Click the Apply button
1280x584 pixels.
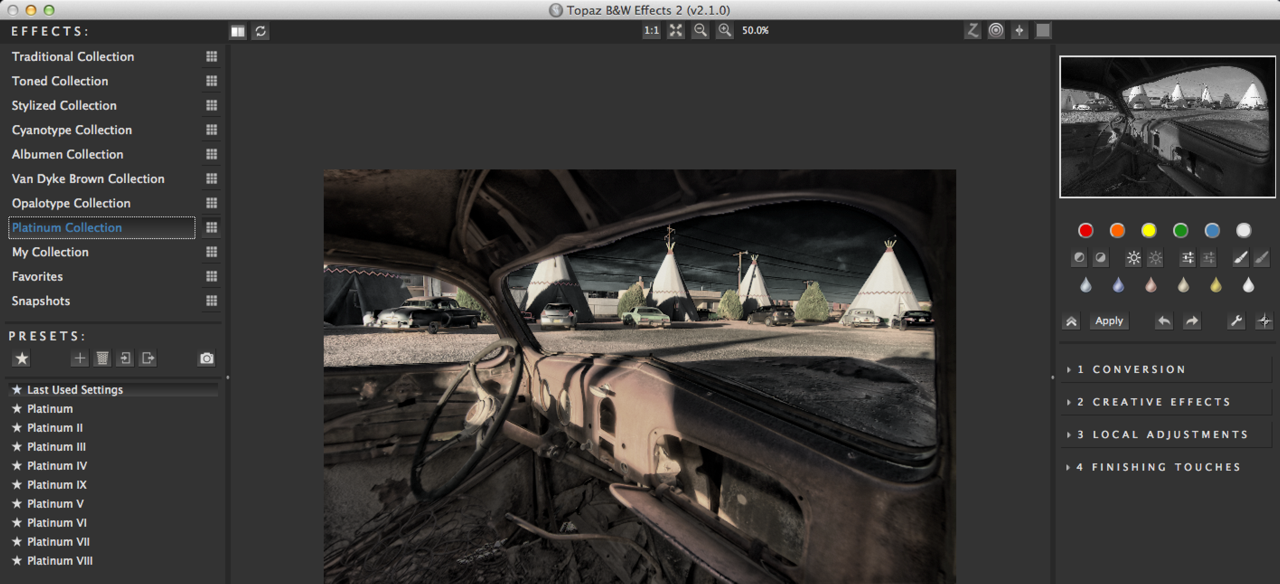pyautogui.click(x=1109, y=321)
